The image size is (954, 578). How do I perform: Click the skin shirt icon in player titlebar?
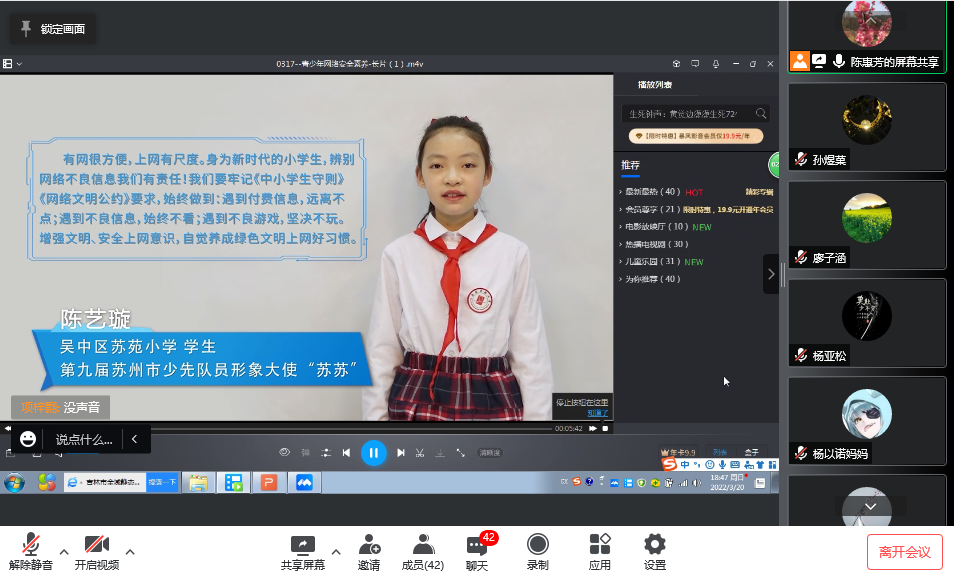point(676,63)
